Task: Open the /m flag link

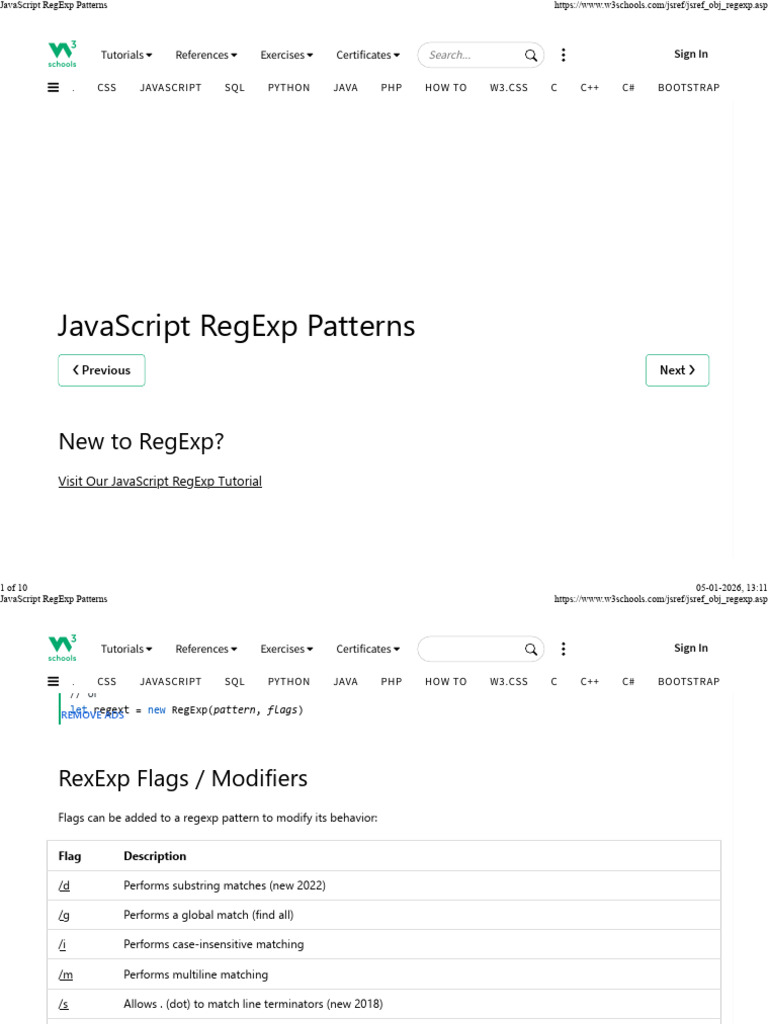Action: tap(65, 975)
